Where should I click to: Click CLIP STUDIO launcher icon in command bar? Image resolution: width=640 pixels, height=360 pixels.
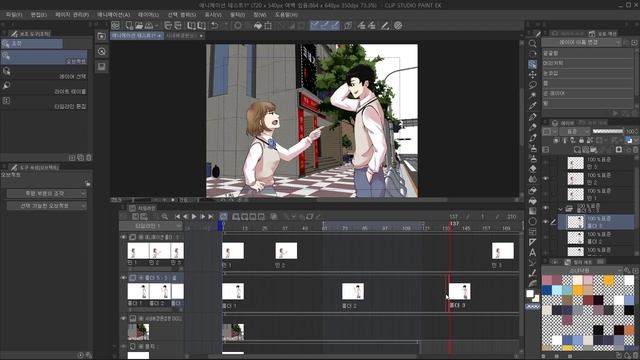pos(116,25)
